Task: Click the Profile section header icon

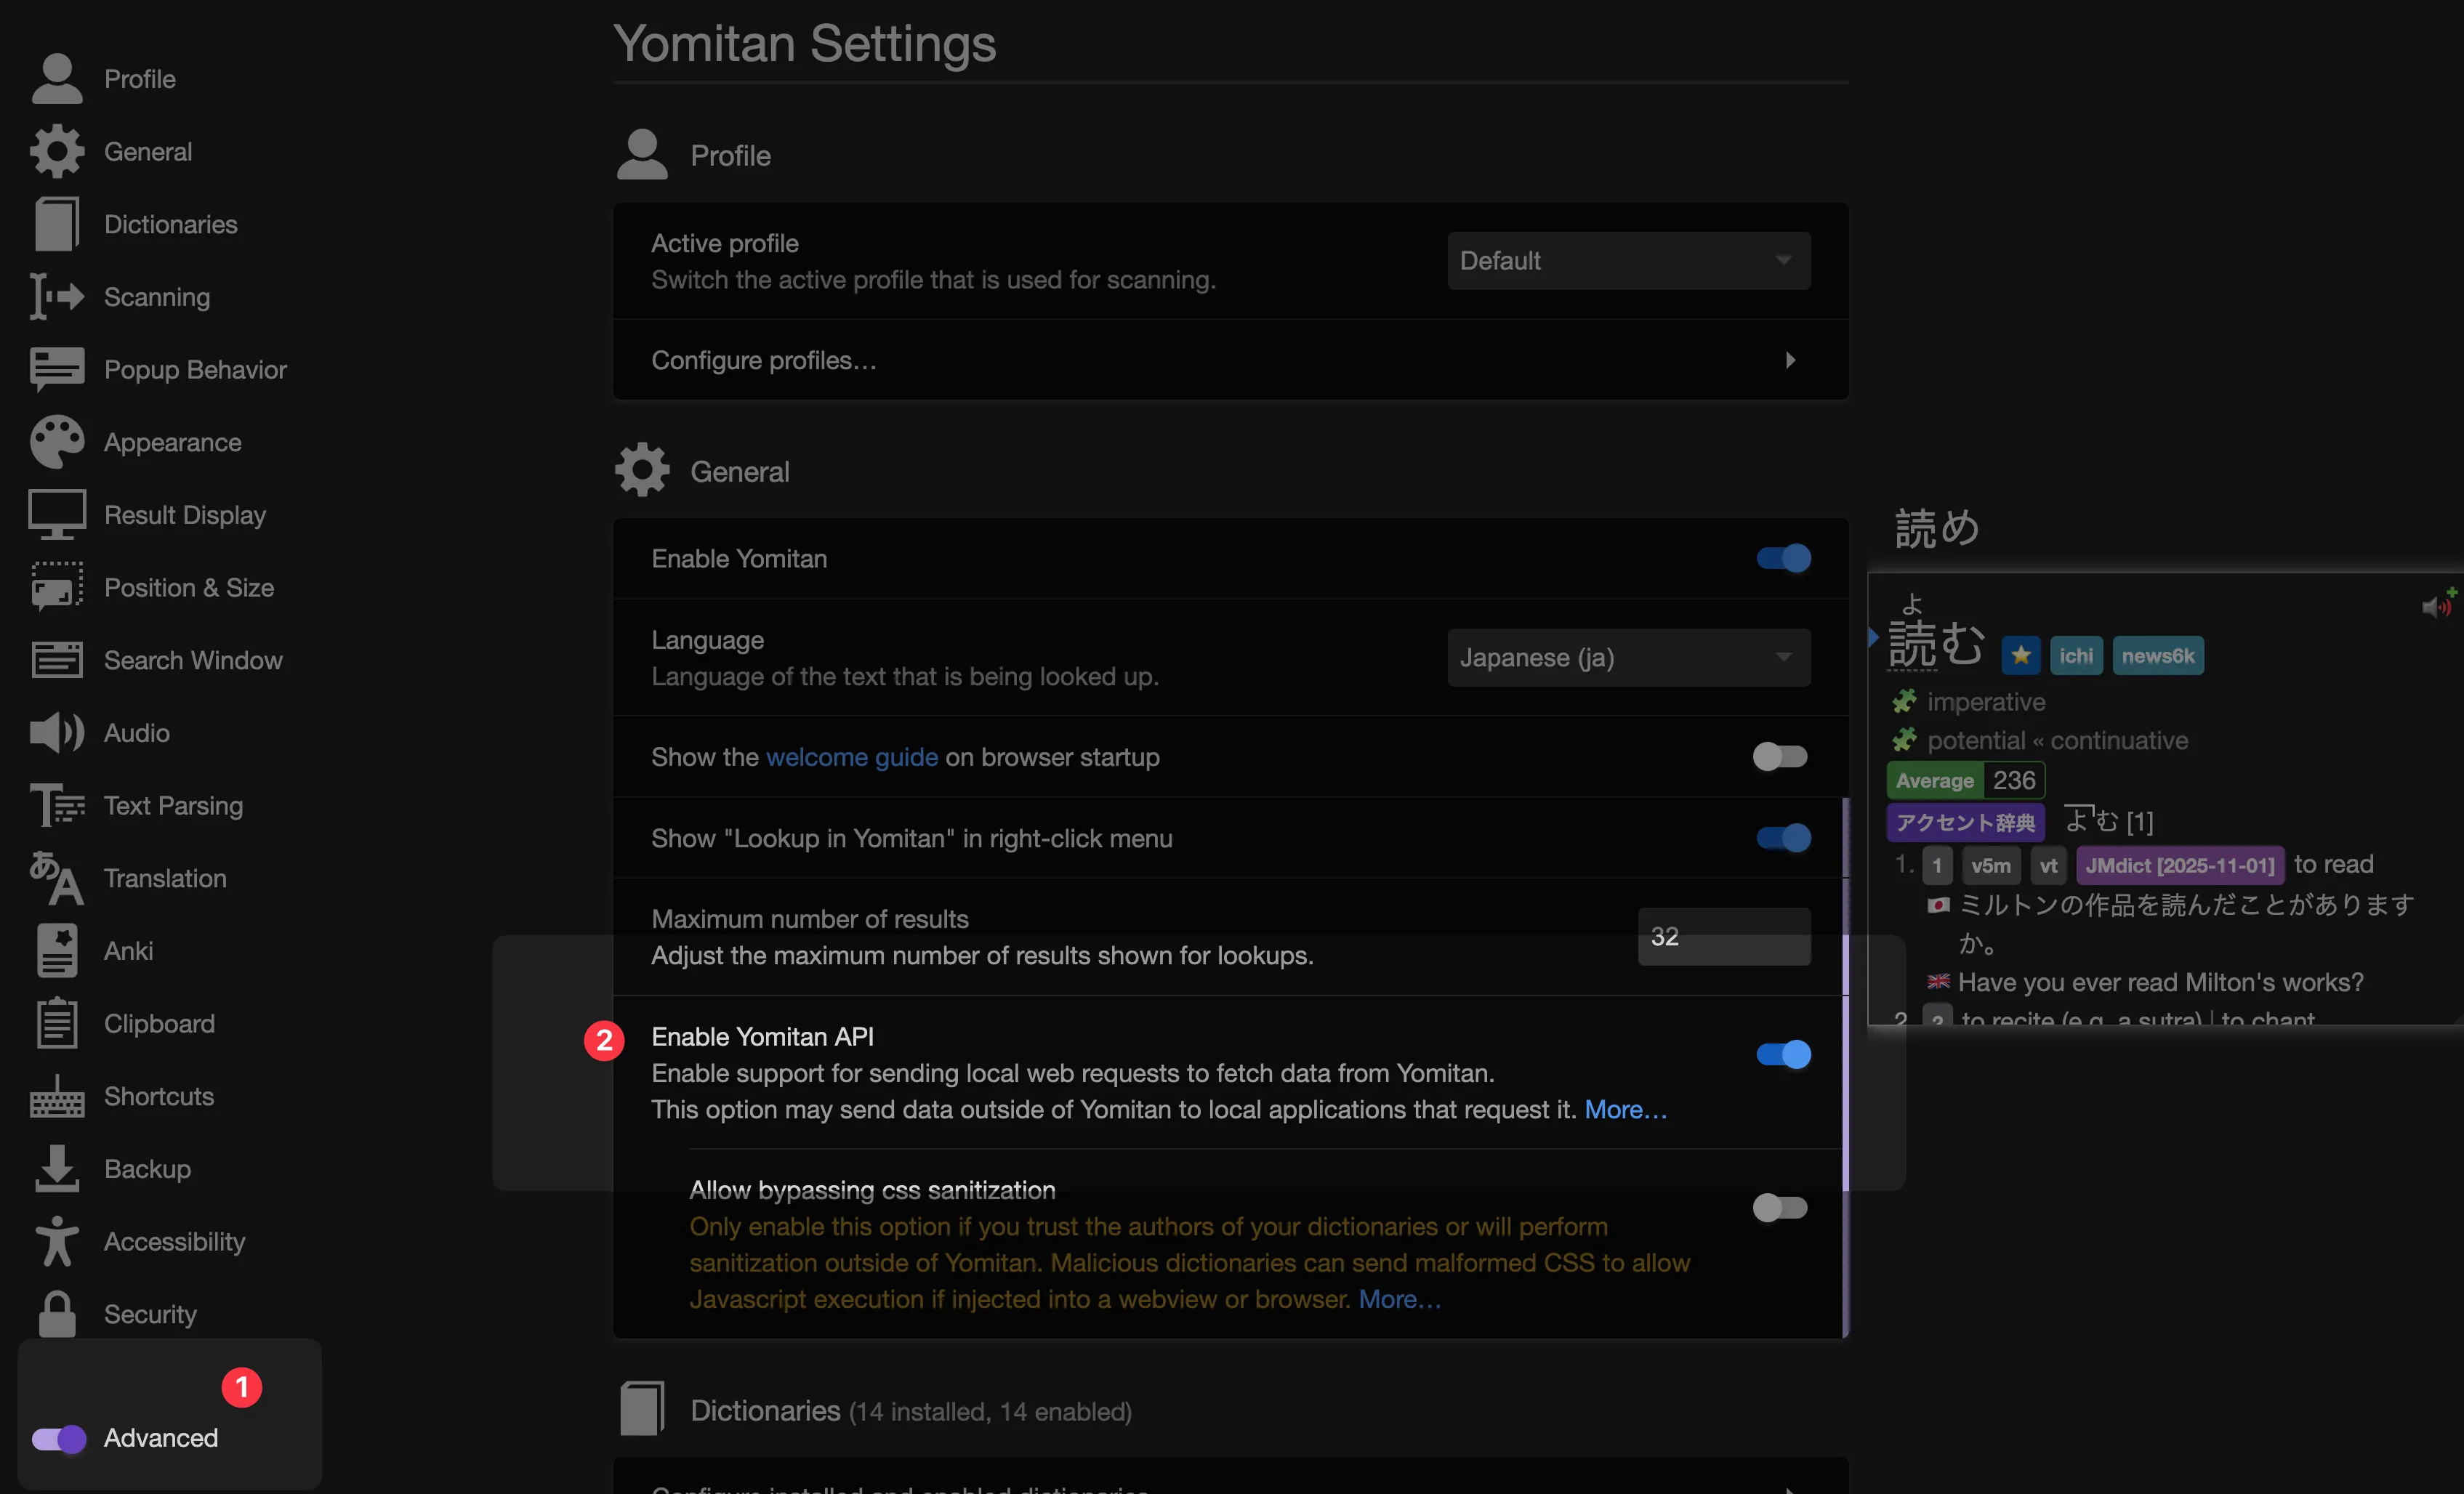Action: (x=642, y=155)
